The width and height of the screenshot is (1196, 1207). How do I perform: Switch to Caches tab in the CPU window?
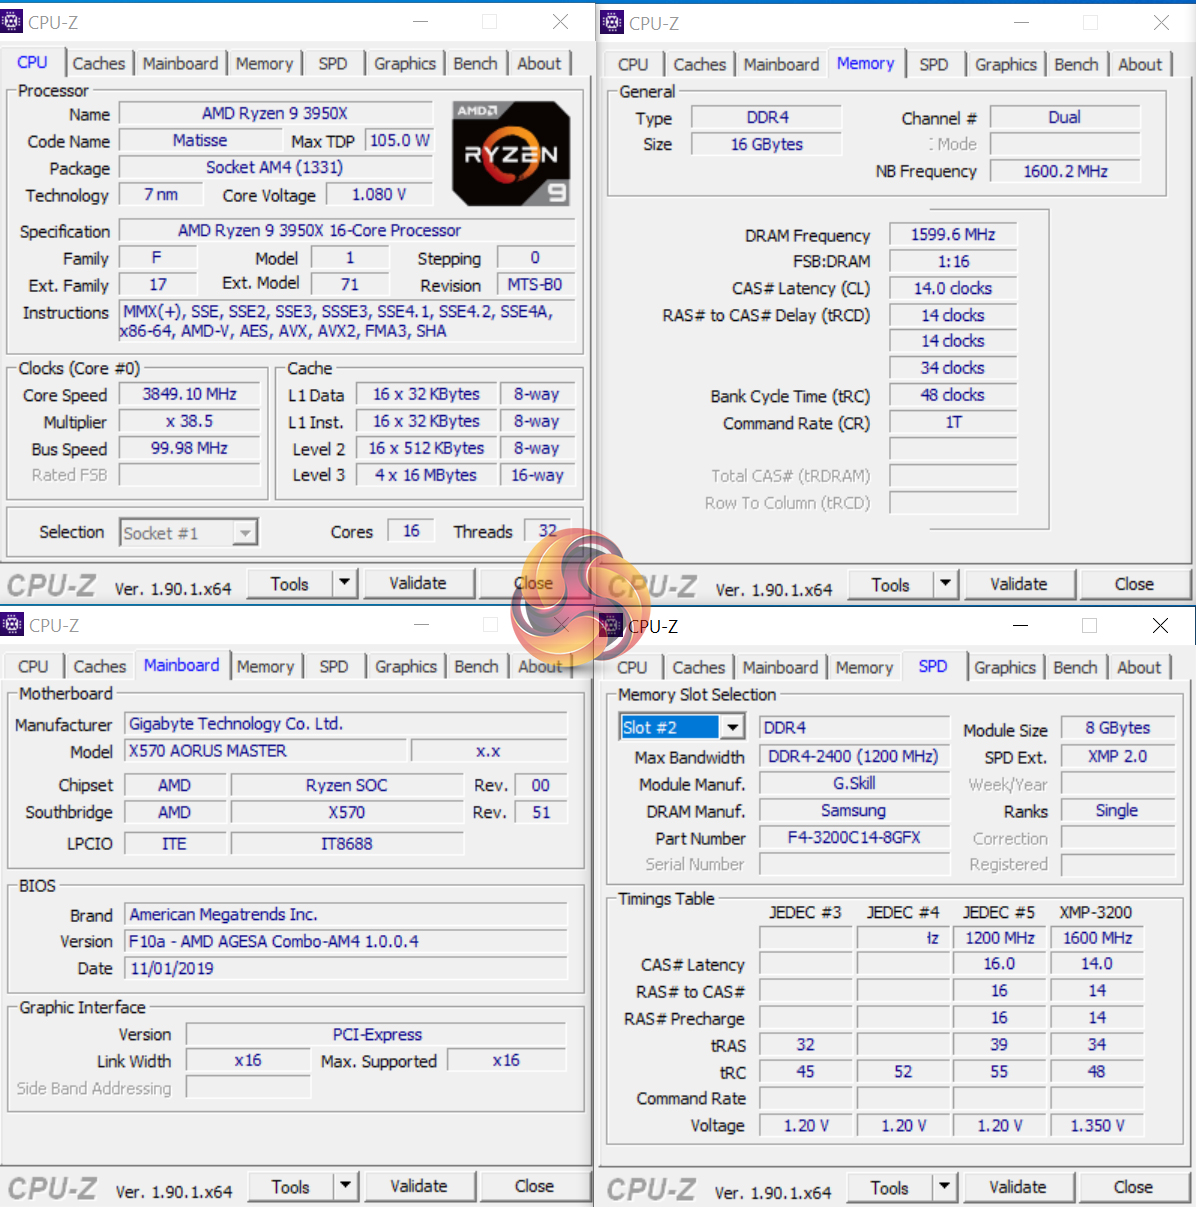click(x=99, y=63)
